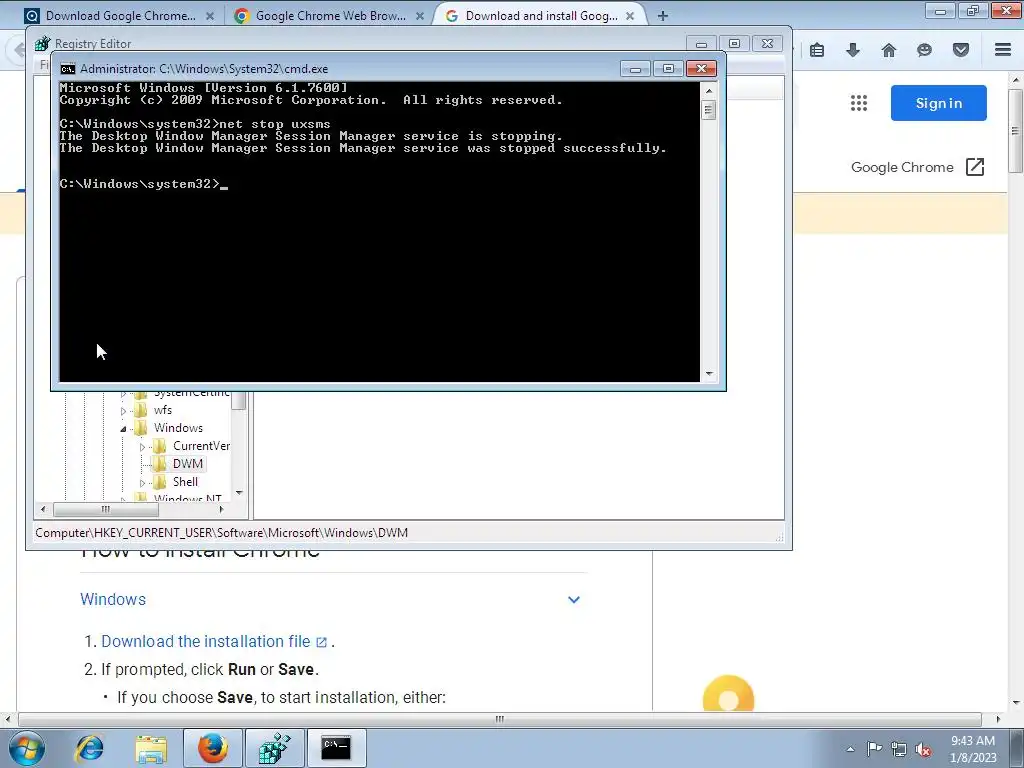Switch to Registry Editor taskbar icon
The height and width of the screenshot is (768, 1024).
coord(274,748)
